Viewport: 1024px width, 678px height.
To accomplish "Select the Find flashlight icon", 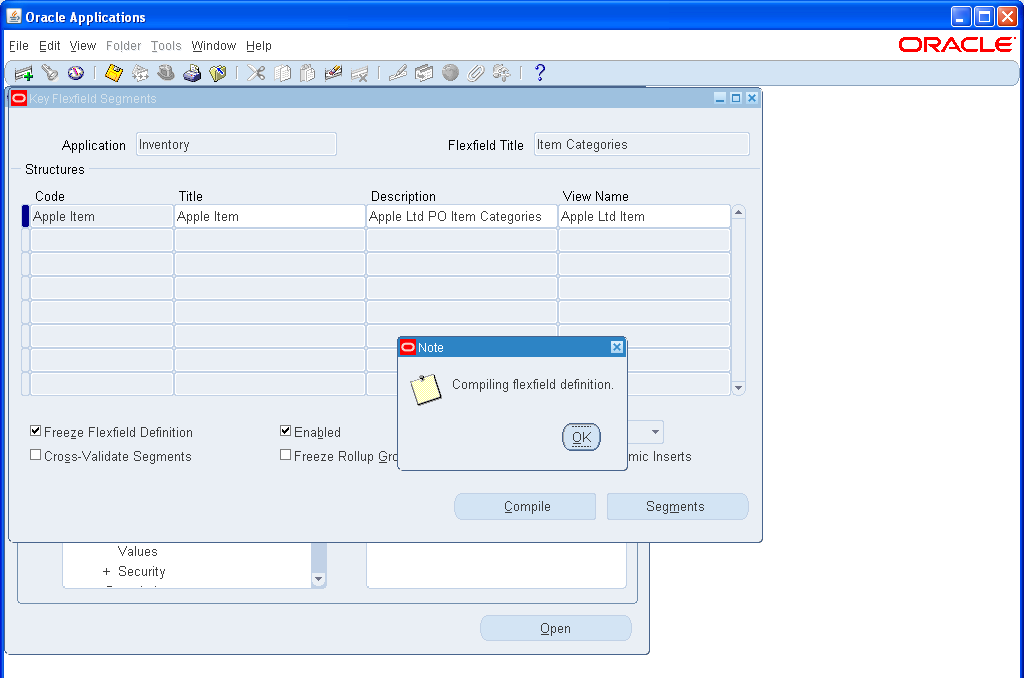I will click(x=49, y=72).
